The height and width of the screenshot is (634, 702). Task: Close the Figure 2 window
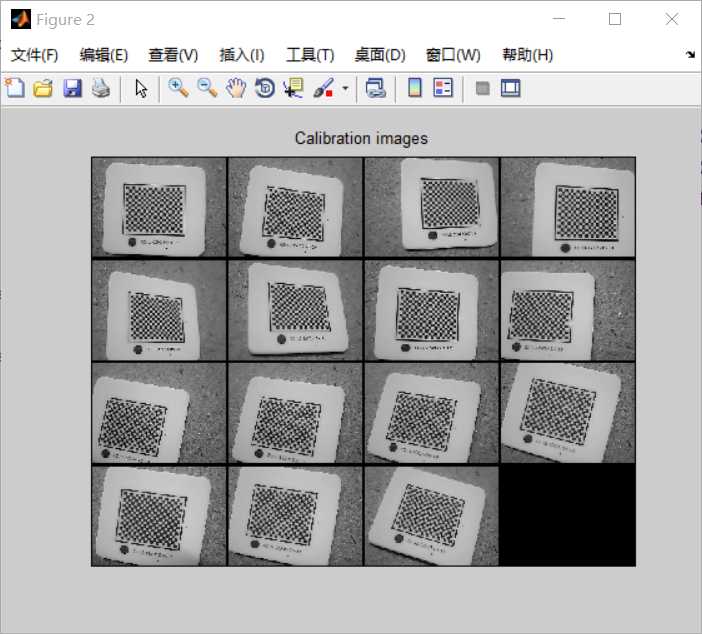click(672, 19)
